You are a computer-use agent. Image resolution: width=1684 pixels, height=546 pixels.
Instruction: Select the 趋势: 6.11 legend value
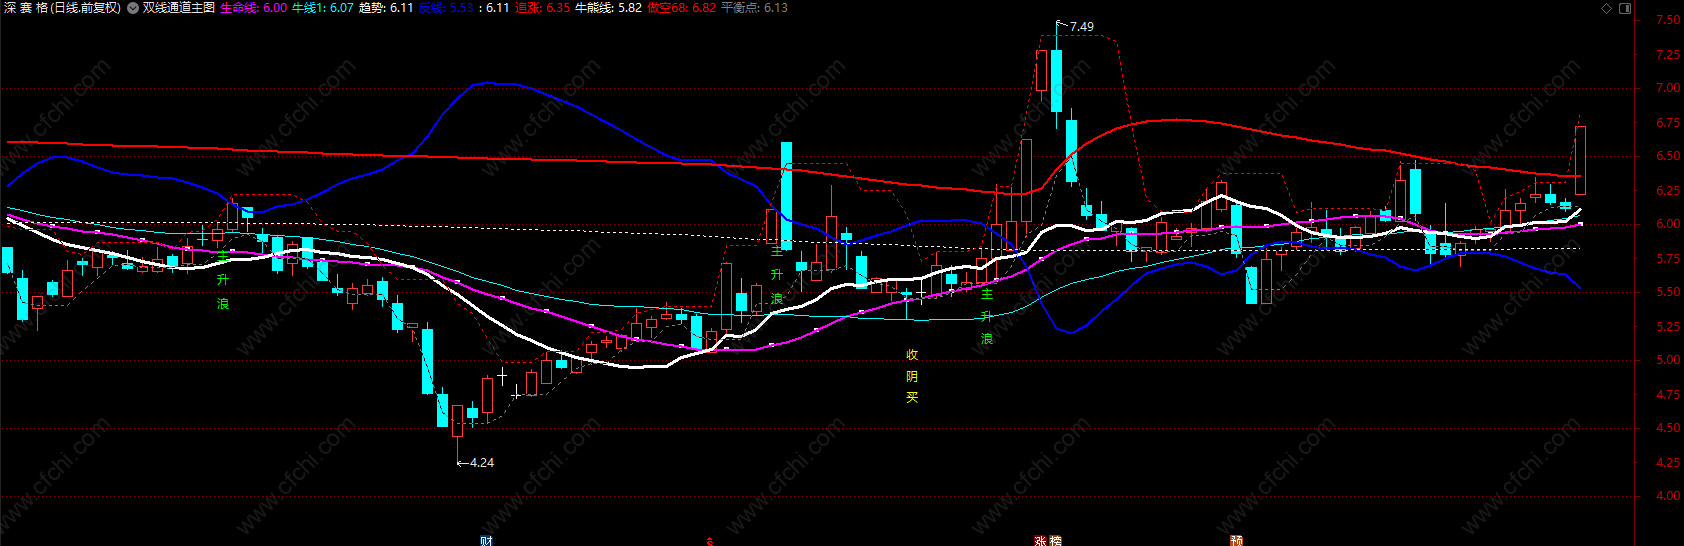(x=386, y=8)
